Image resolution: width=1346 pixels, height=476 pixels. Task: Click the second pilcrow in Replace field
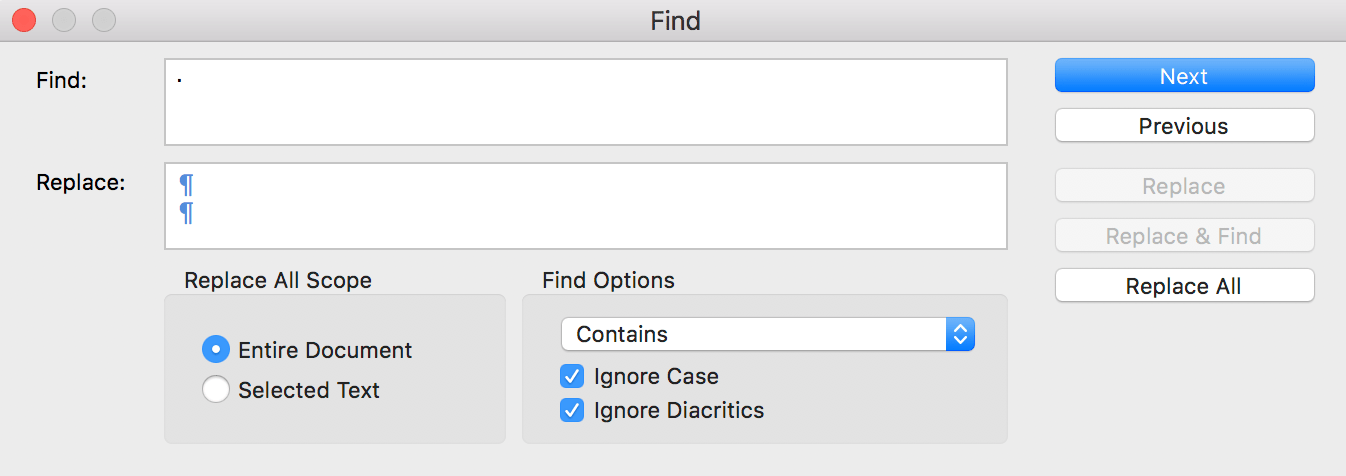coord(186,213)
